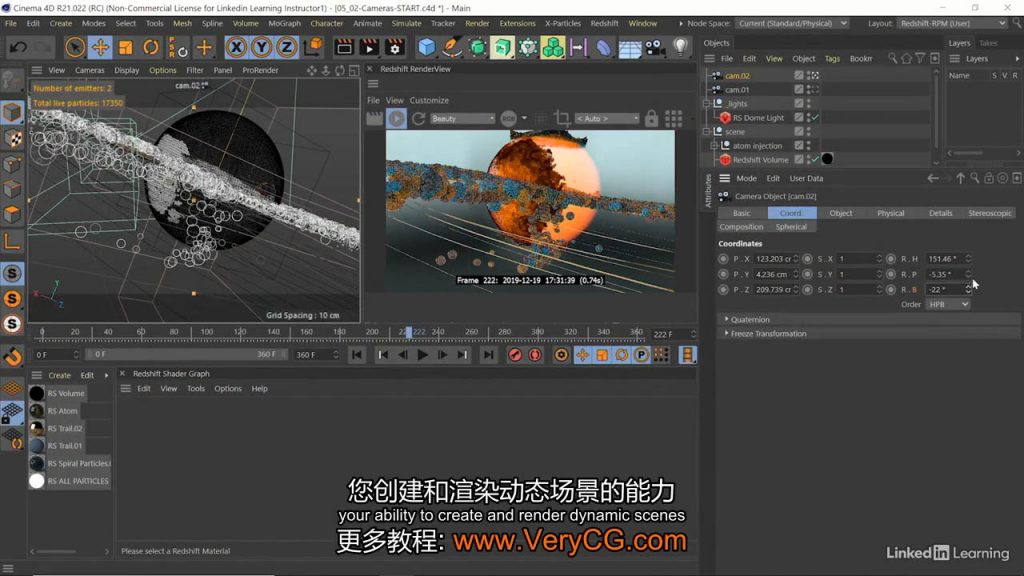Click the RenderView lock icon
This screenshot has width=1024, height=576.
pos(651,118)
